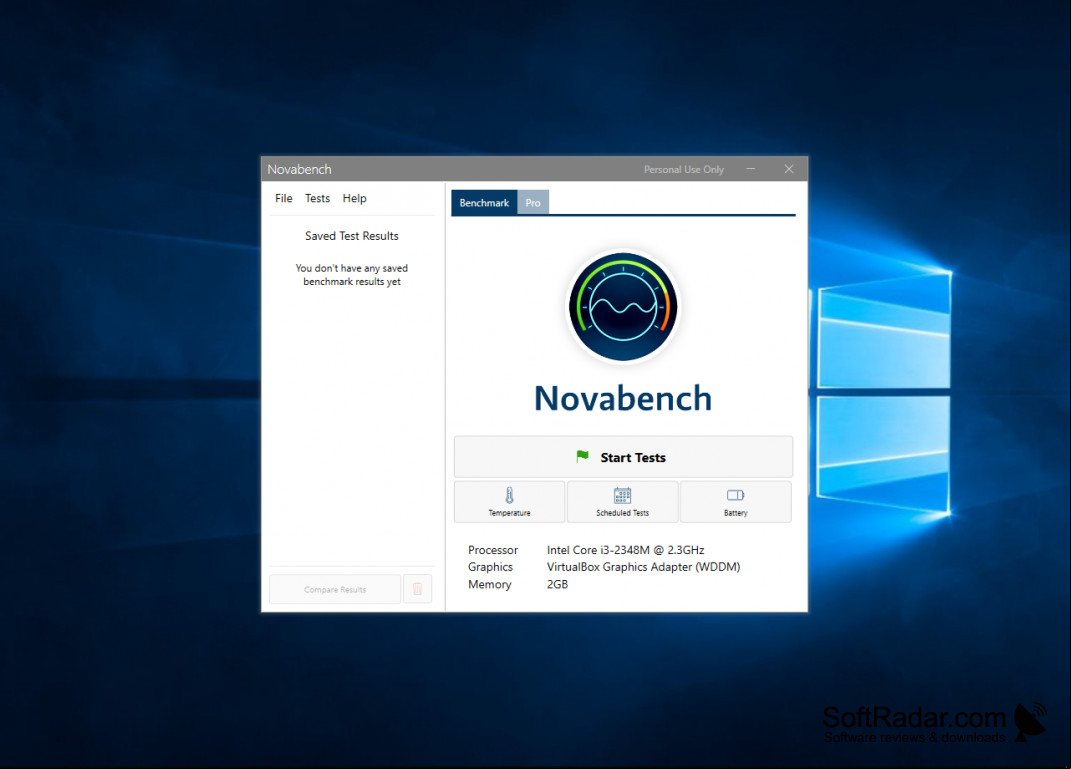This screenshot has height=769, width=1071.
Task: Open the File menu
Action: [283, 198]
